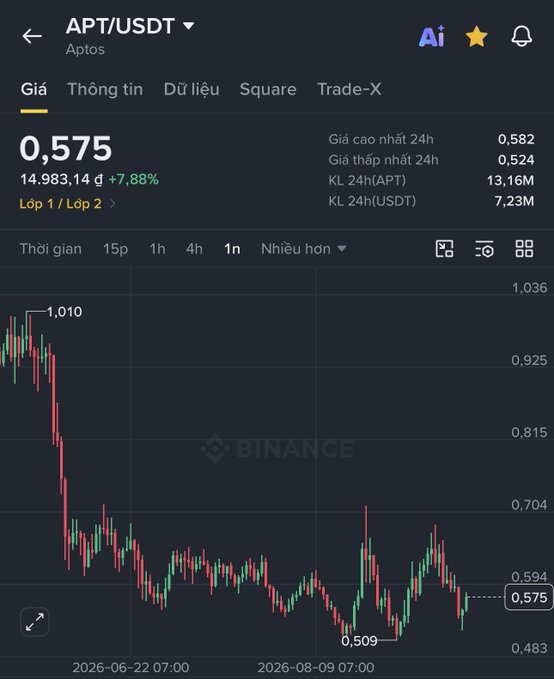Toggle the favorite star icon
554x679 pixels.
click(476, 36)
